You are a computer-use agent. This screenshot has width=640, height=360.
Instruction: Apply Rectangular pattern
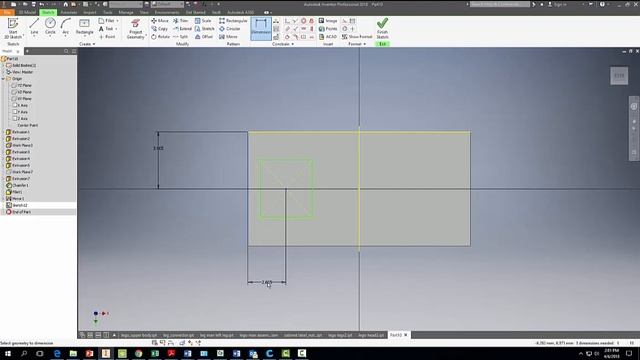pos(233,20)
